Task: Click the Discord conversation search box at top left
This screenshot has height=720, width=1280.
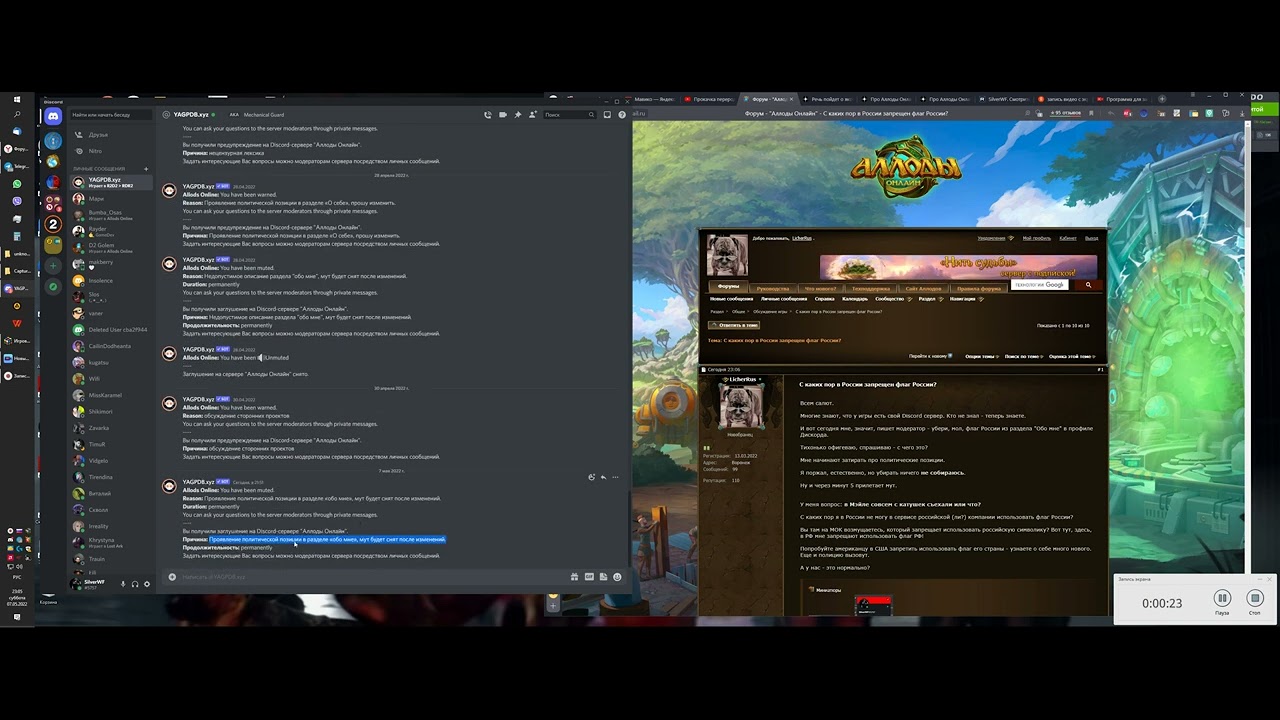Action: (x=111, y=115)
